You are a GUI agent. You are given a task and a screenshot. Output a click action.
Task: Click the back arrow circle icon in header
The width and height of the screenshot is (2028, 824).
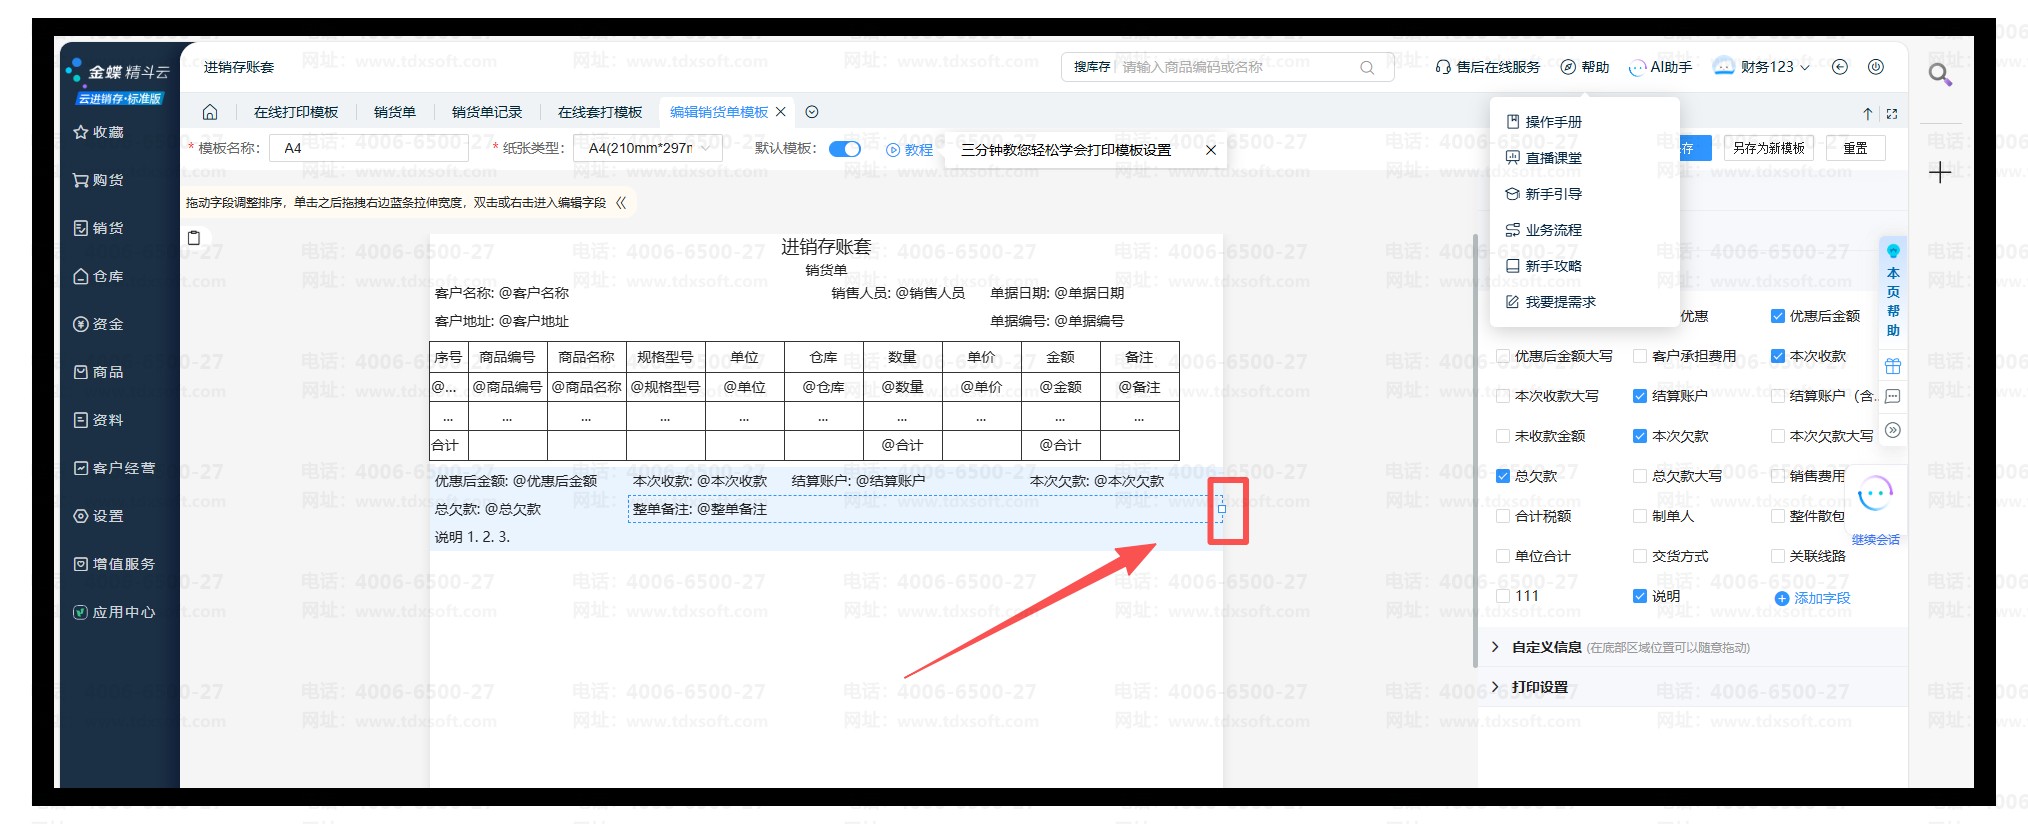[x=1840, y=67]
